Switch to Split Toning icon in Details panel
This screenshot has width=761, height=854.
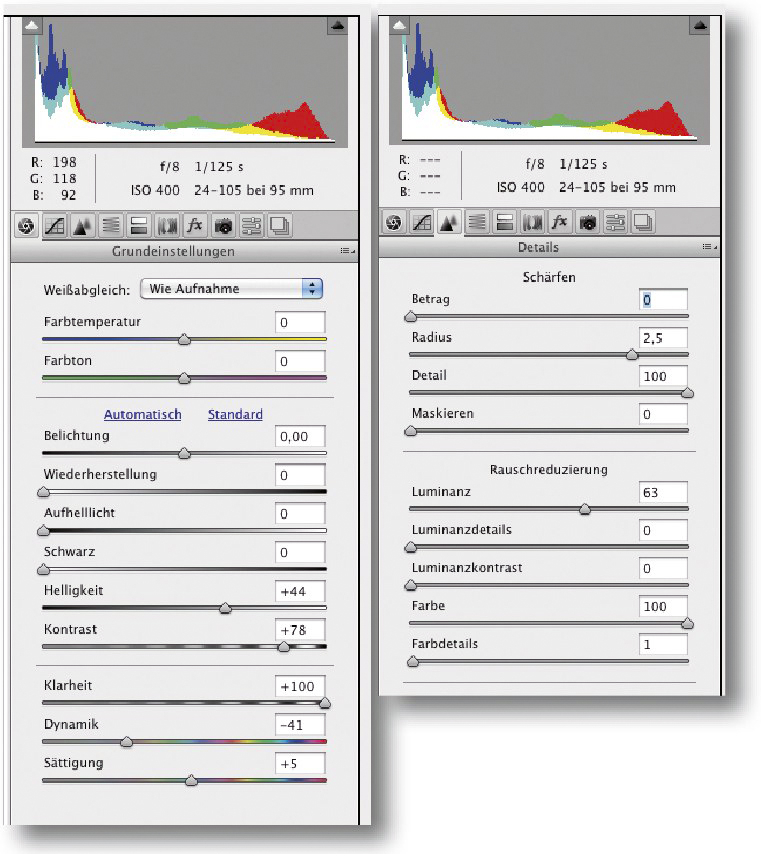pos(505,222)
